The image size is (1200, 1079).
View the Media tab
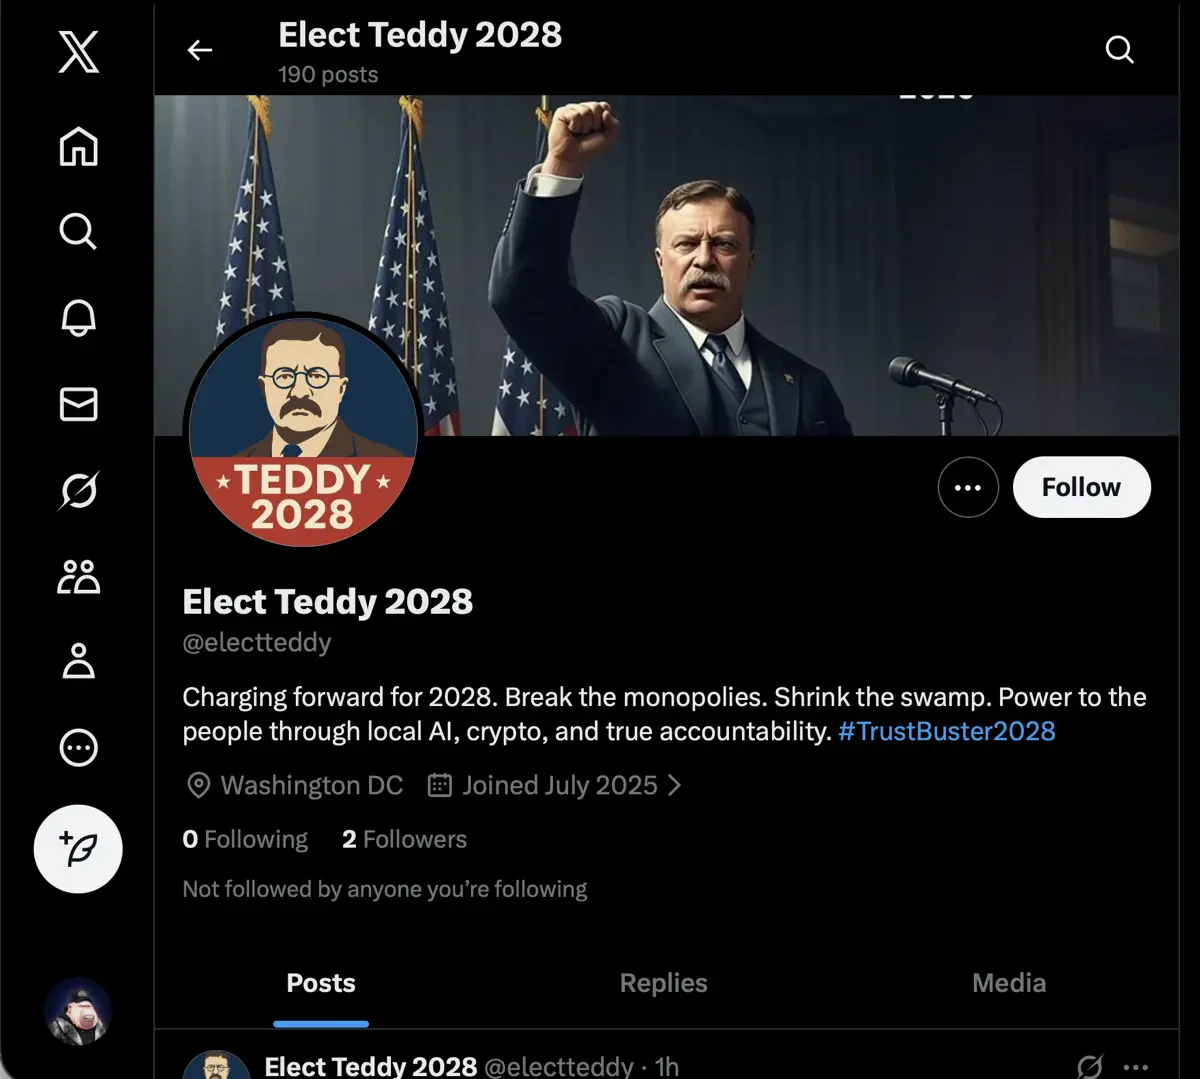click(1008, 983)
